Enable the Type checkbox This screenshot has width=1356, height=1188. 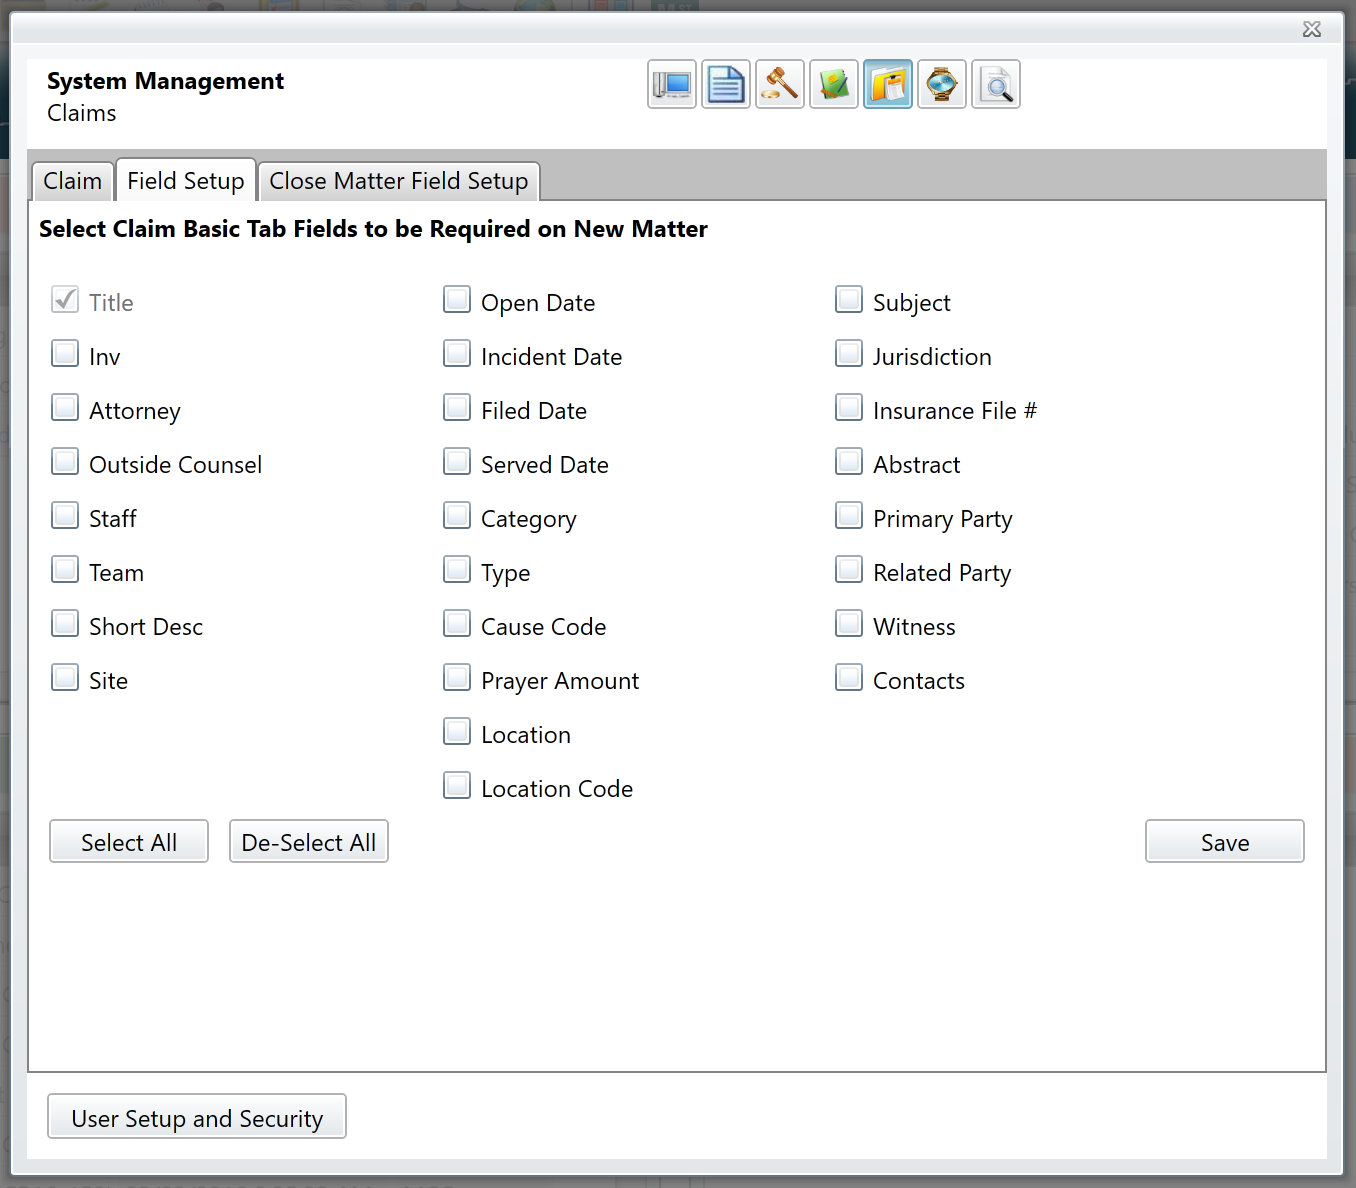click(457, 570)
